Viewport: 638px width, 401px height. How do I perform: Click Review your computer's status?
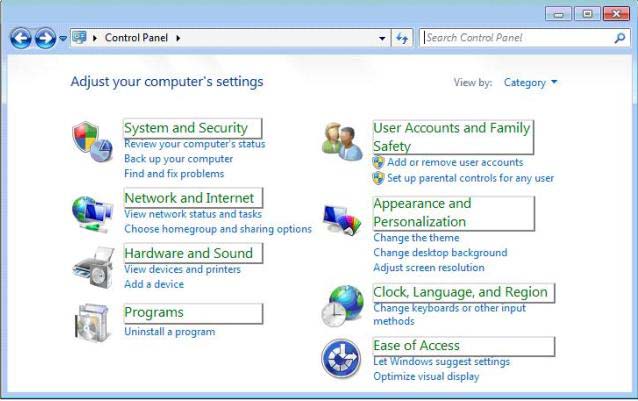[194, 144]
